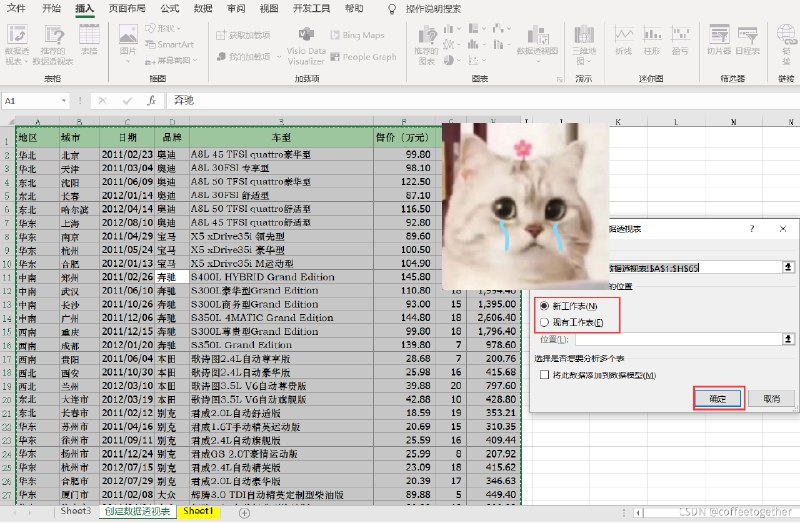Screen dimensions: 800x523
Task: Open the Name Box dropdown arrow
Action: point(64,101)
